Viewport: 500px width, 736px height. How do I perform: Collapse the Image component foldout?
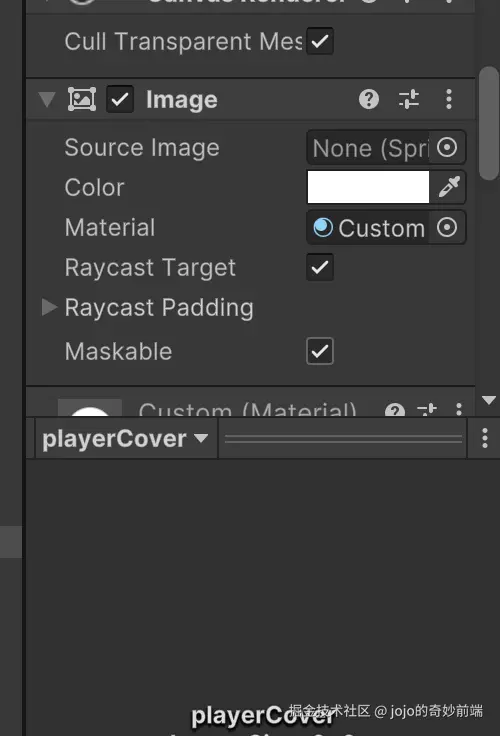point(47,99)
